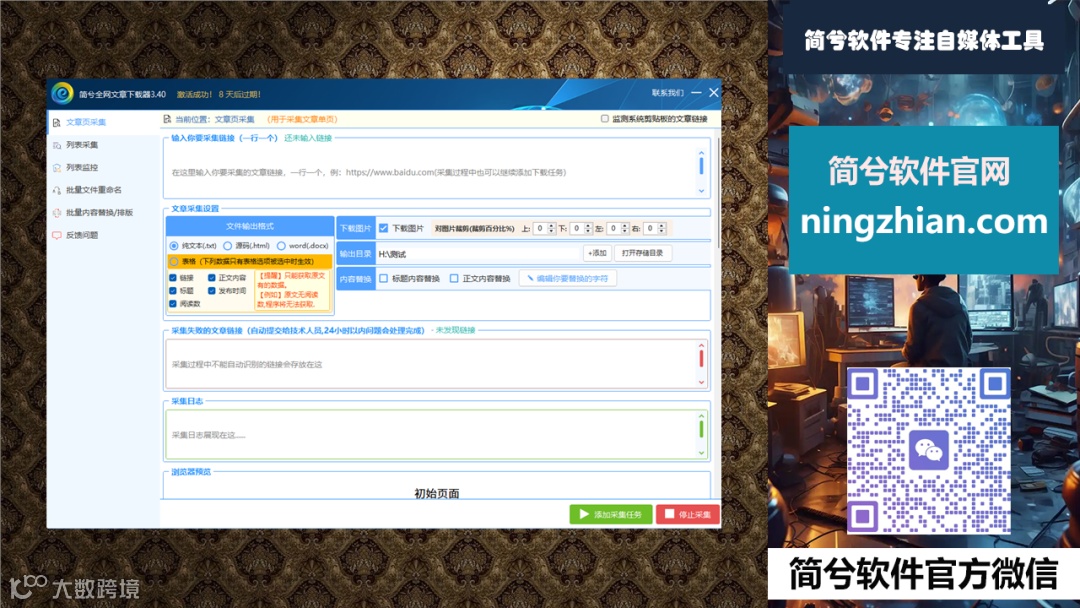Click the green 采集日志 scrollbar thumb
Screen dimensions: 1080x608
(701, 429)
